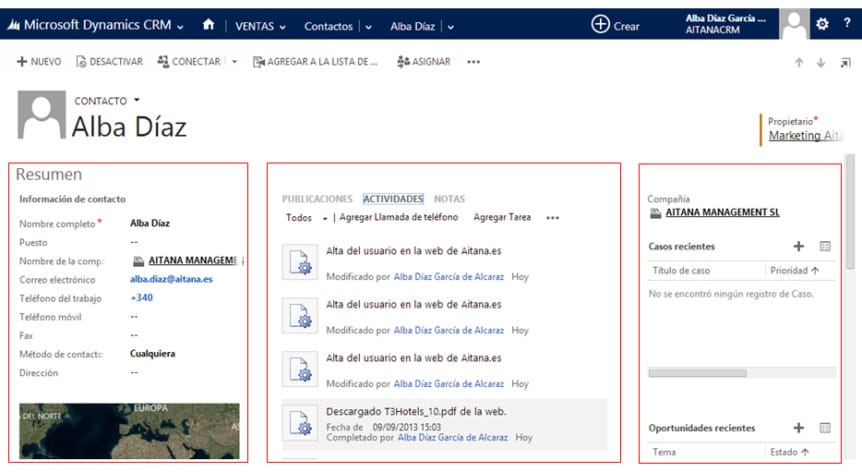Click the help question mark icon
This screenshot has height=472, width=862.
coord(847,25)
